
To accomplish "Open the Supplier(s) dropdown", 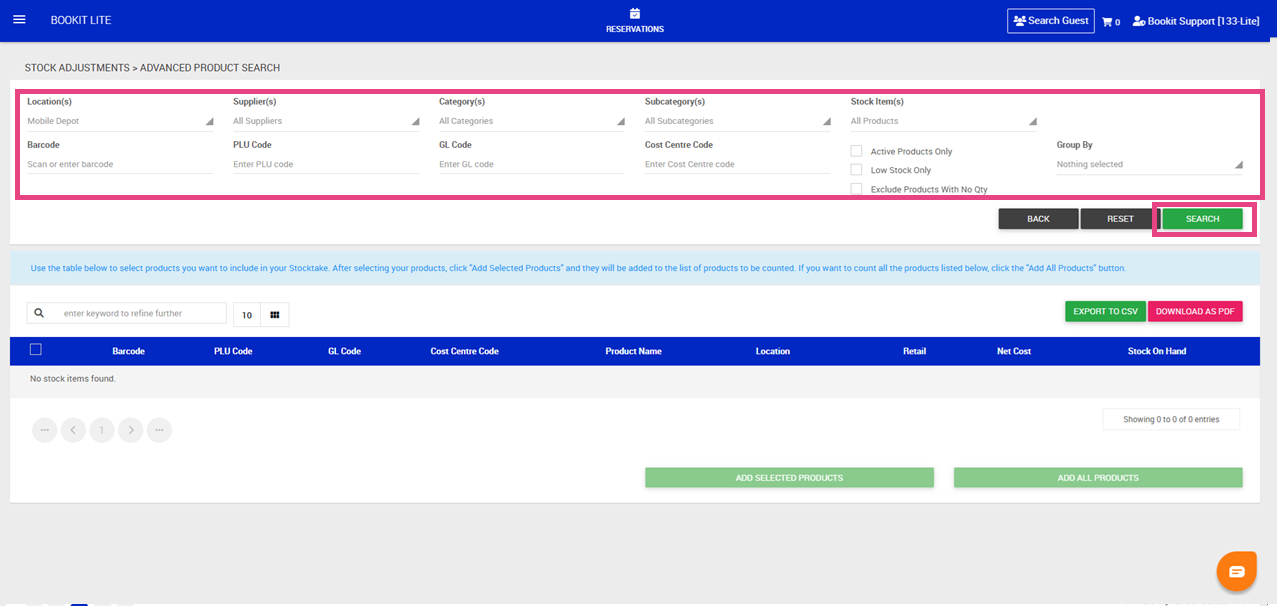I will coord(326,121).
